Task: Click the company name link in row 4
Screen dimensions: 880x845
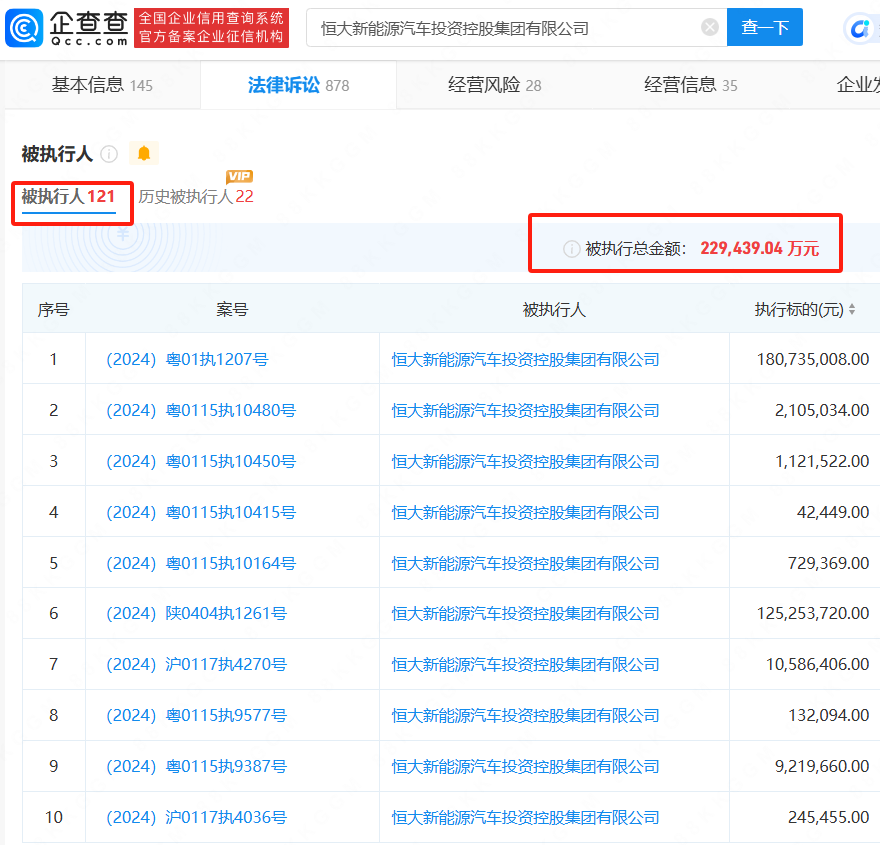Action: pos(525,512)
